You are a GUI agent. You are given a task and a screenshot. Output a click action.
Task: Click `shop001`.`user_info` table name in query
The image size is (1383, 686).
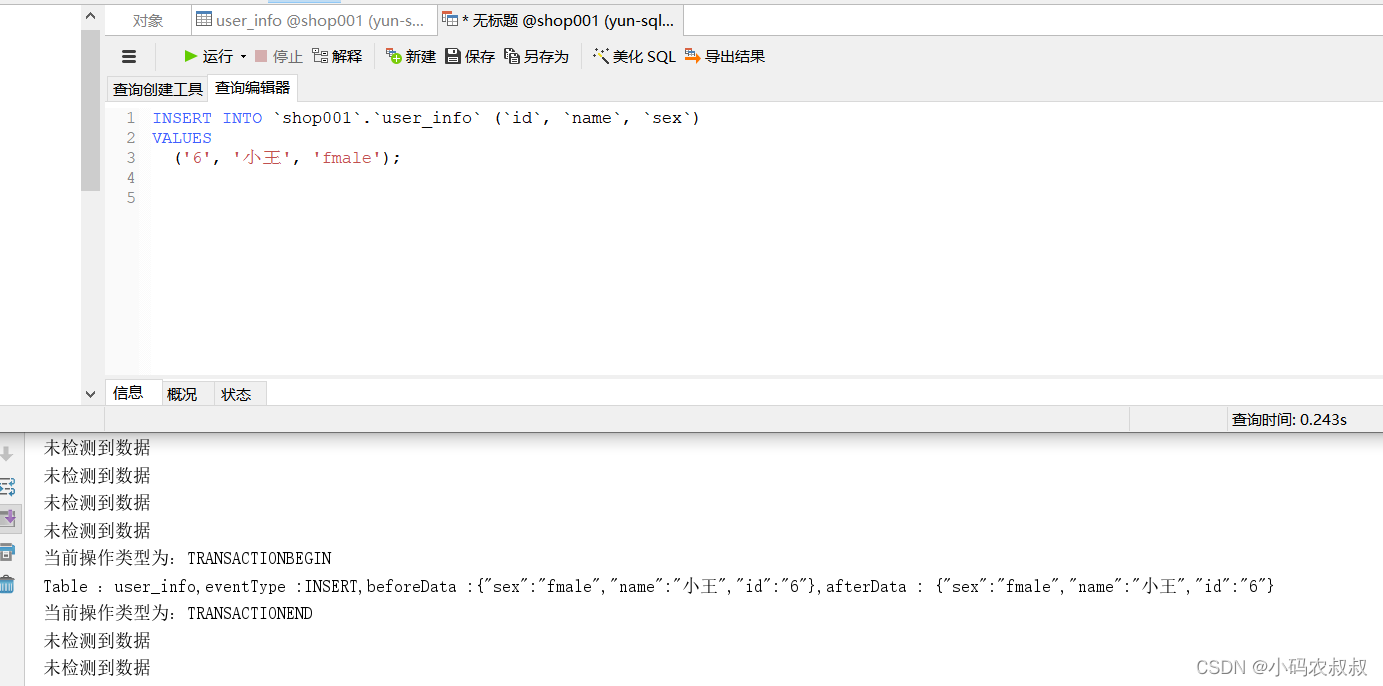click(x=378, y=118)
